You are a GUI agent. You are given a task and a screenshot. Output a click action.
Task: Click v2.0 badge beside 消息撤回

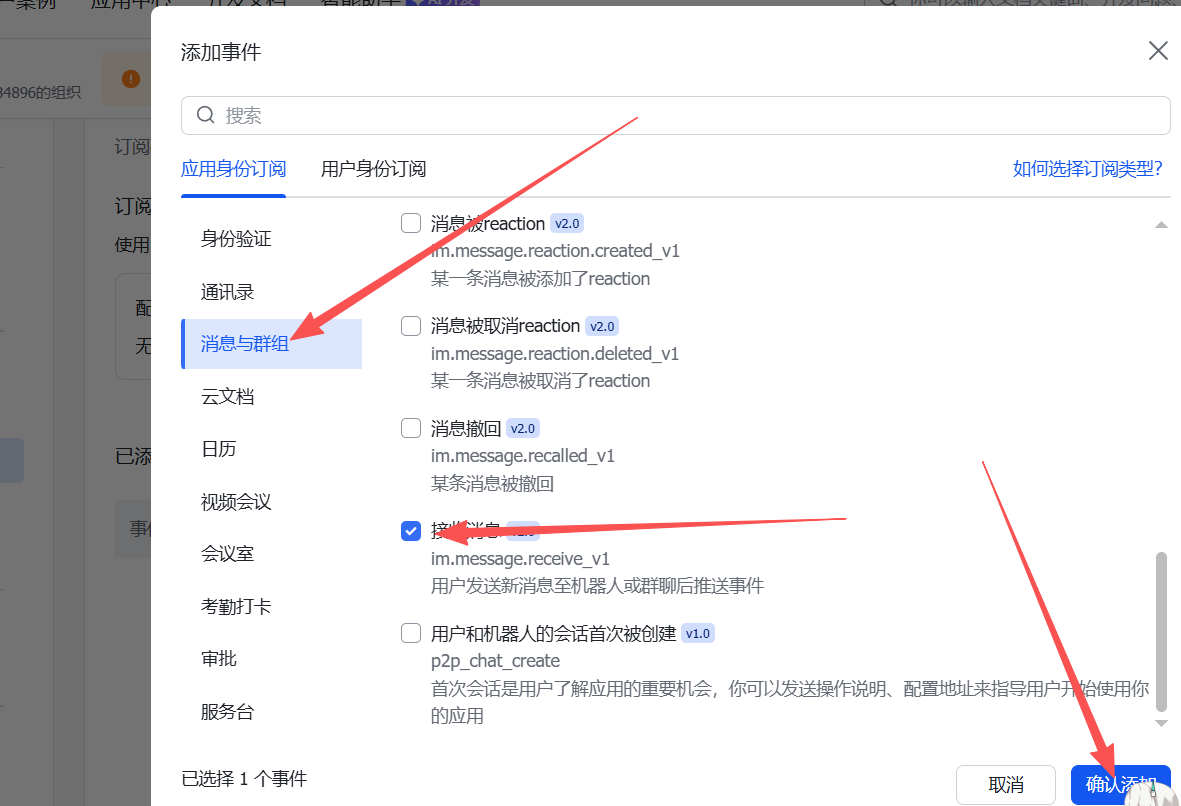point(523,429)
